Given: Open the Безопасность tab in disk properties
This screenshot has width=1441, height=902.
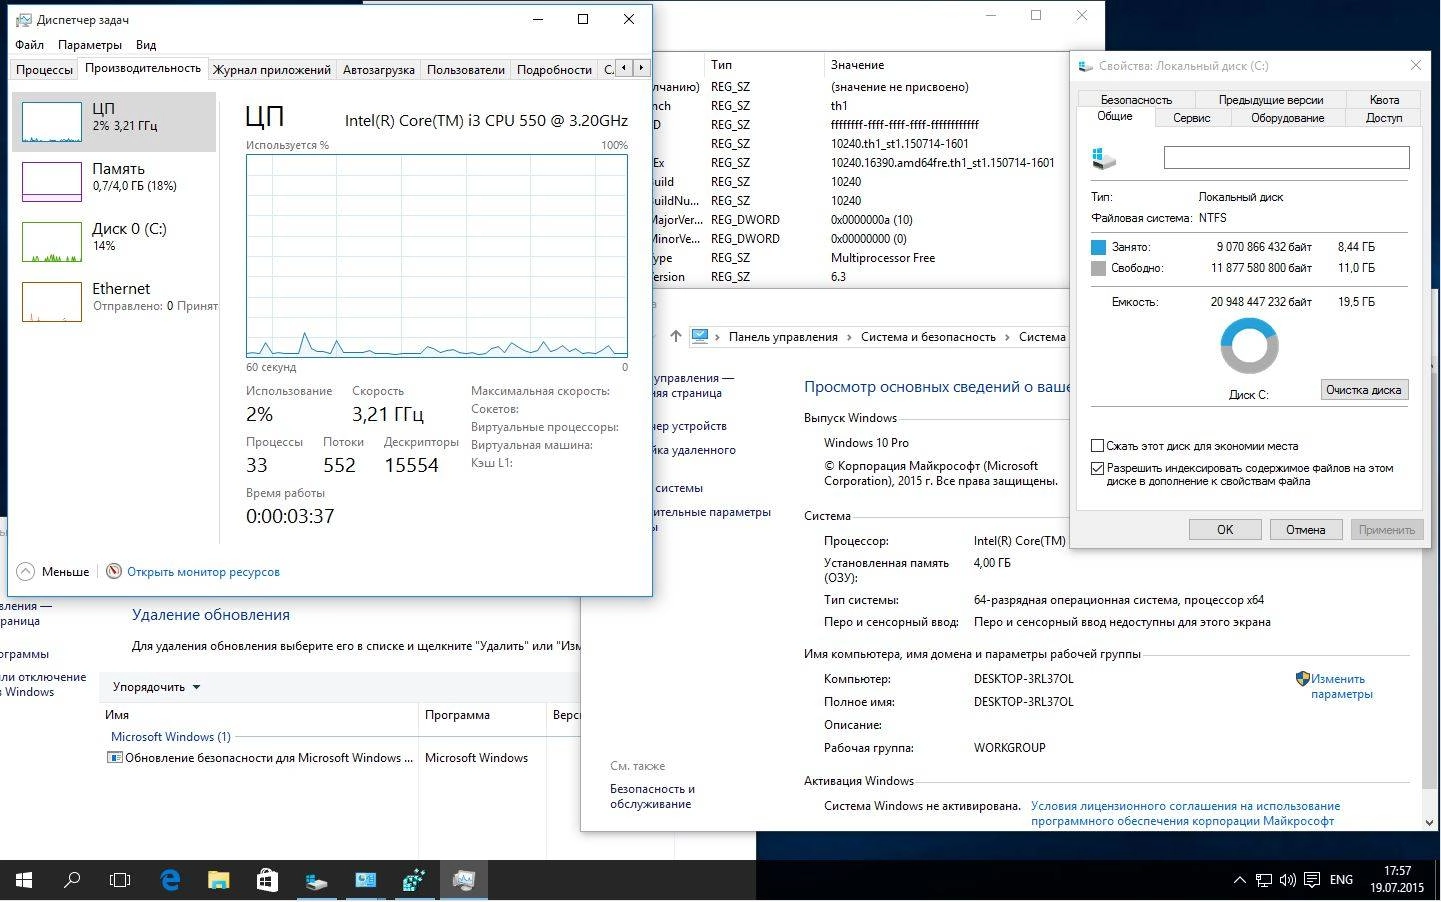Looking at the screenshot, I should (1136, 100).
